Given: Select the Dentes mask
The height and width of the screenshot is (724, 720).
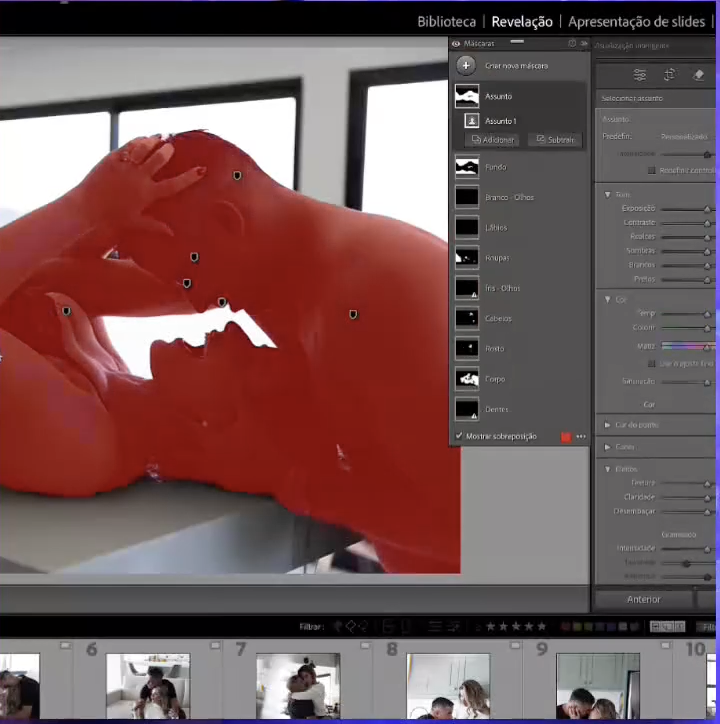Looking at the screenshot, I should (x=519, y=409).
